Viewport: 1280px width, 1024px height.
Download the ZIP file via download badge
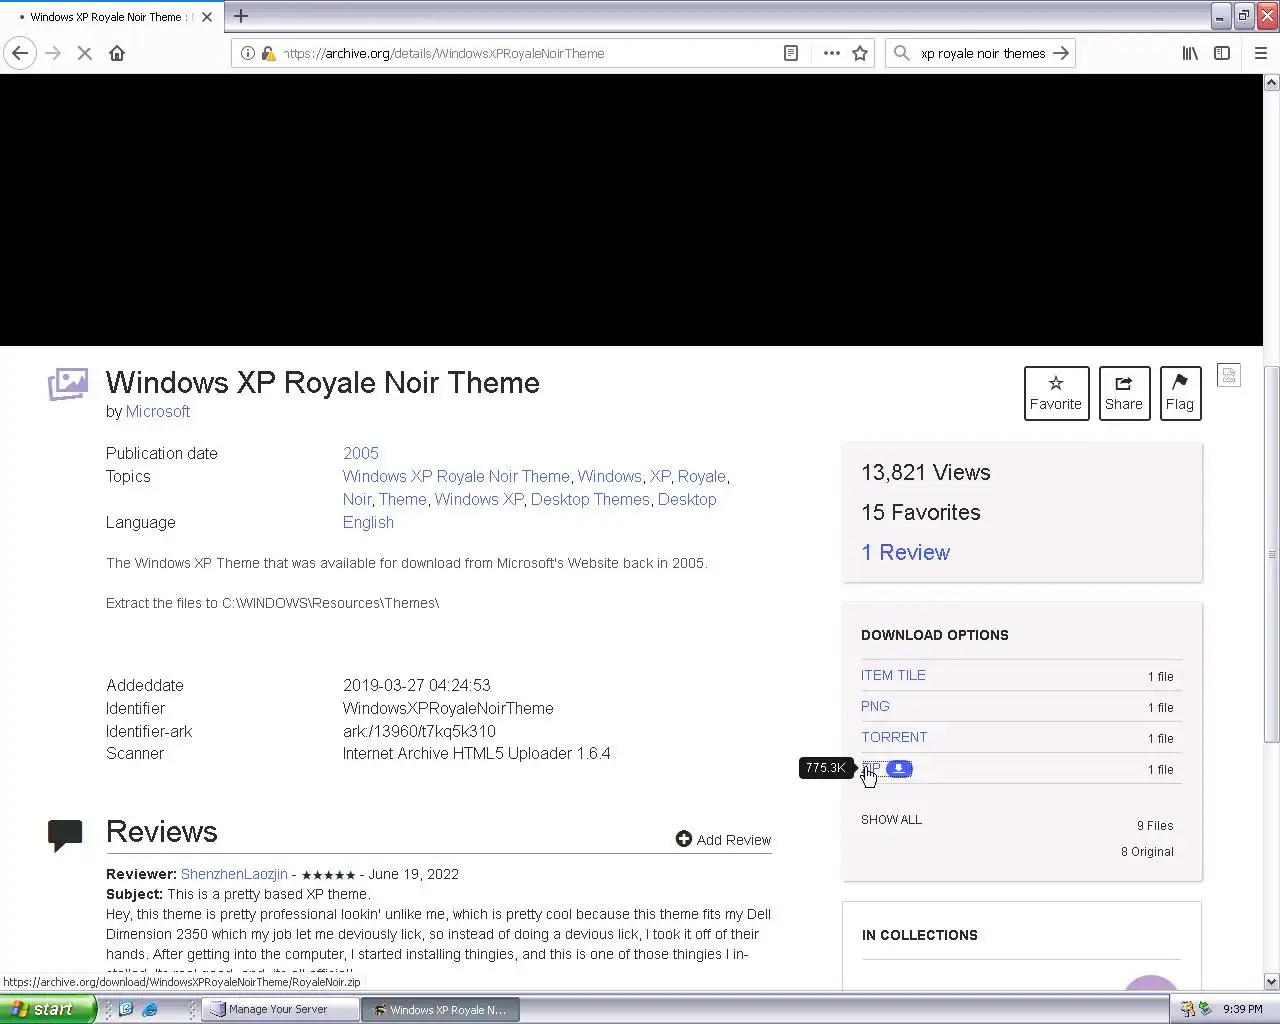pyautogui.click(x=899, y=768)
